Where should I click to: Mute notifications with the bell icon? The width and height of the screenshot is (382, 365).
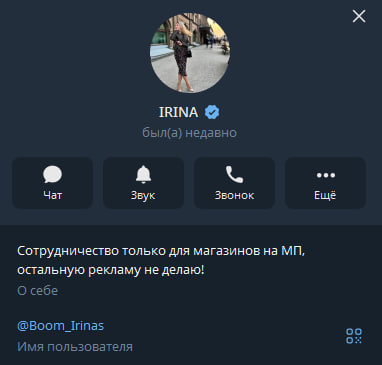[x=143, y=174]
